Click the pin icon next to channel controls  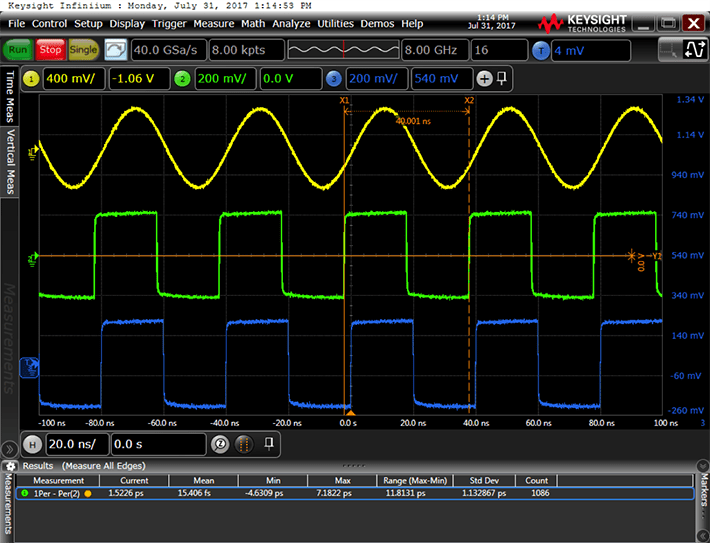click(502, 79)
